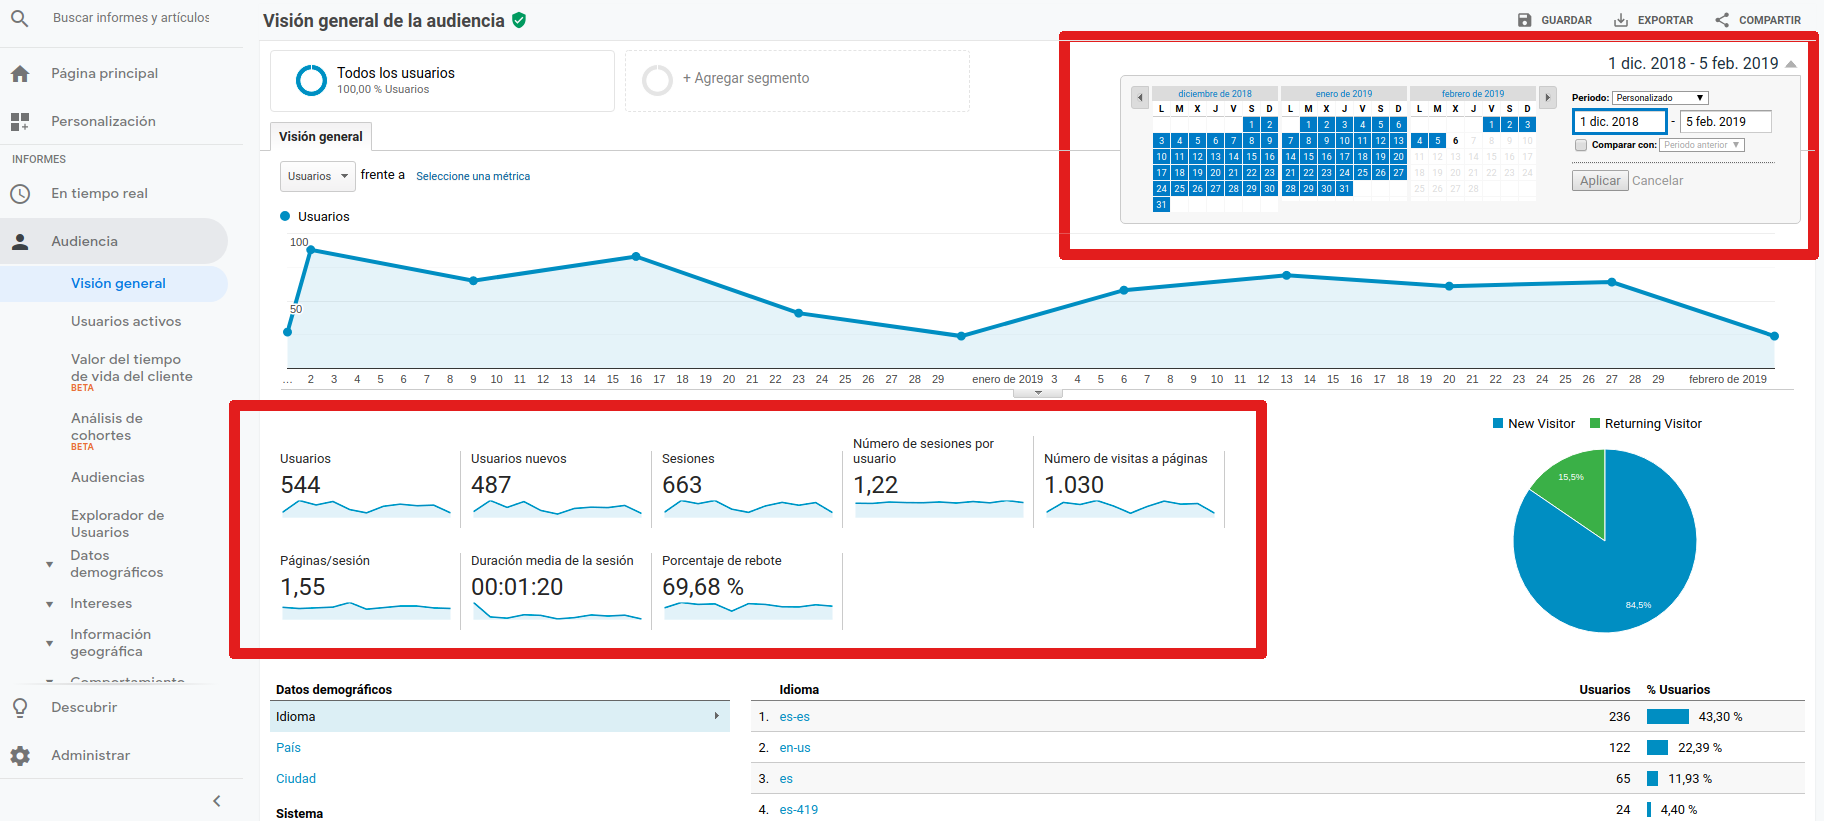Click the Seleccione una métrica link
The height and width of the screenshot is (821, 1824).
[473, 176]
